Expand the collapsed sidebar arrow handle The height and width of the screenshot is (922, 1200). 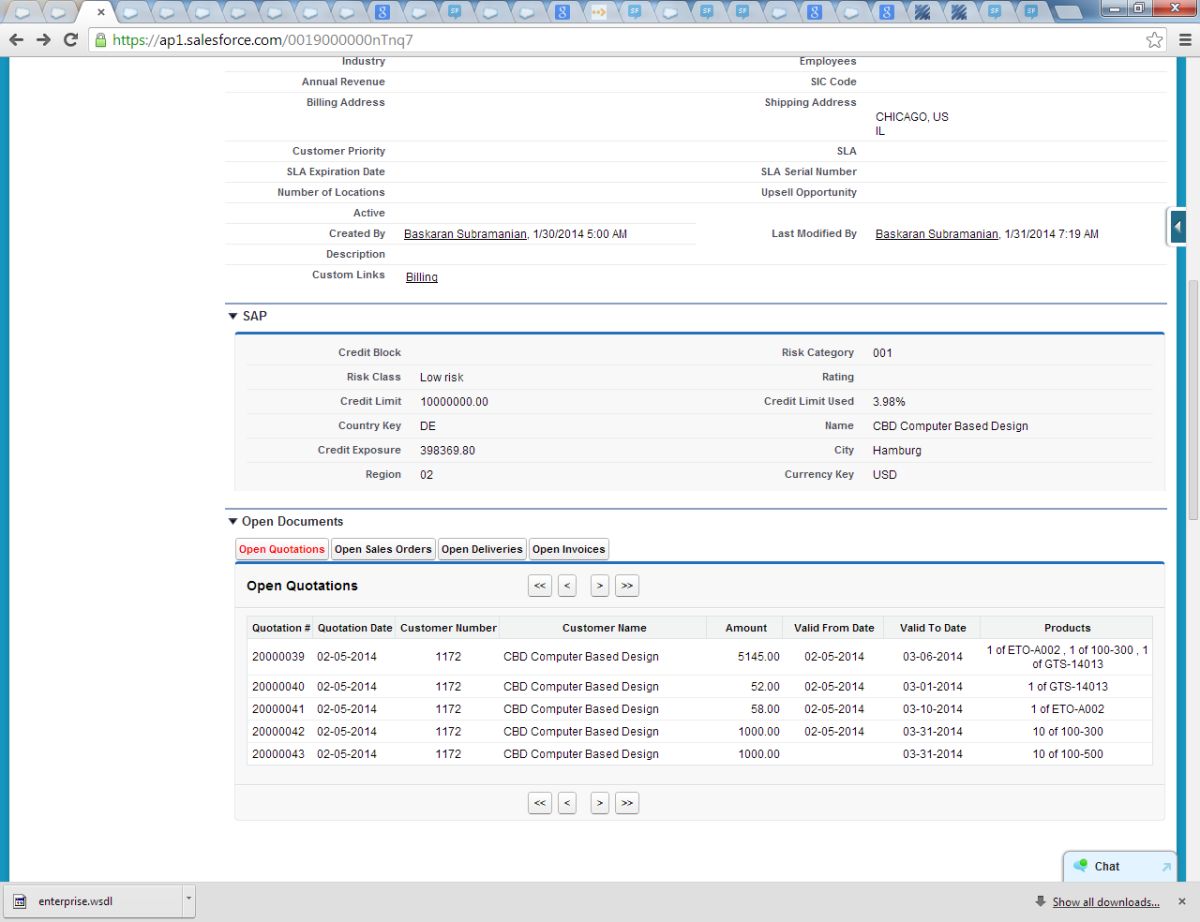[x=1177, y=227]
